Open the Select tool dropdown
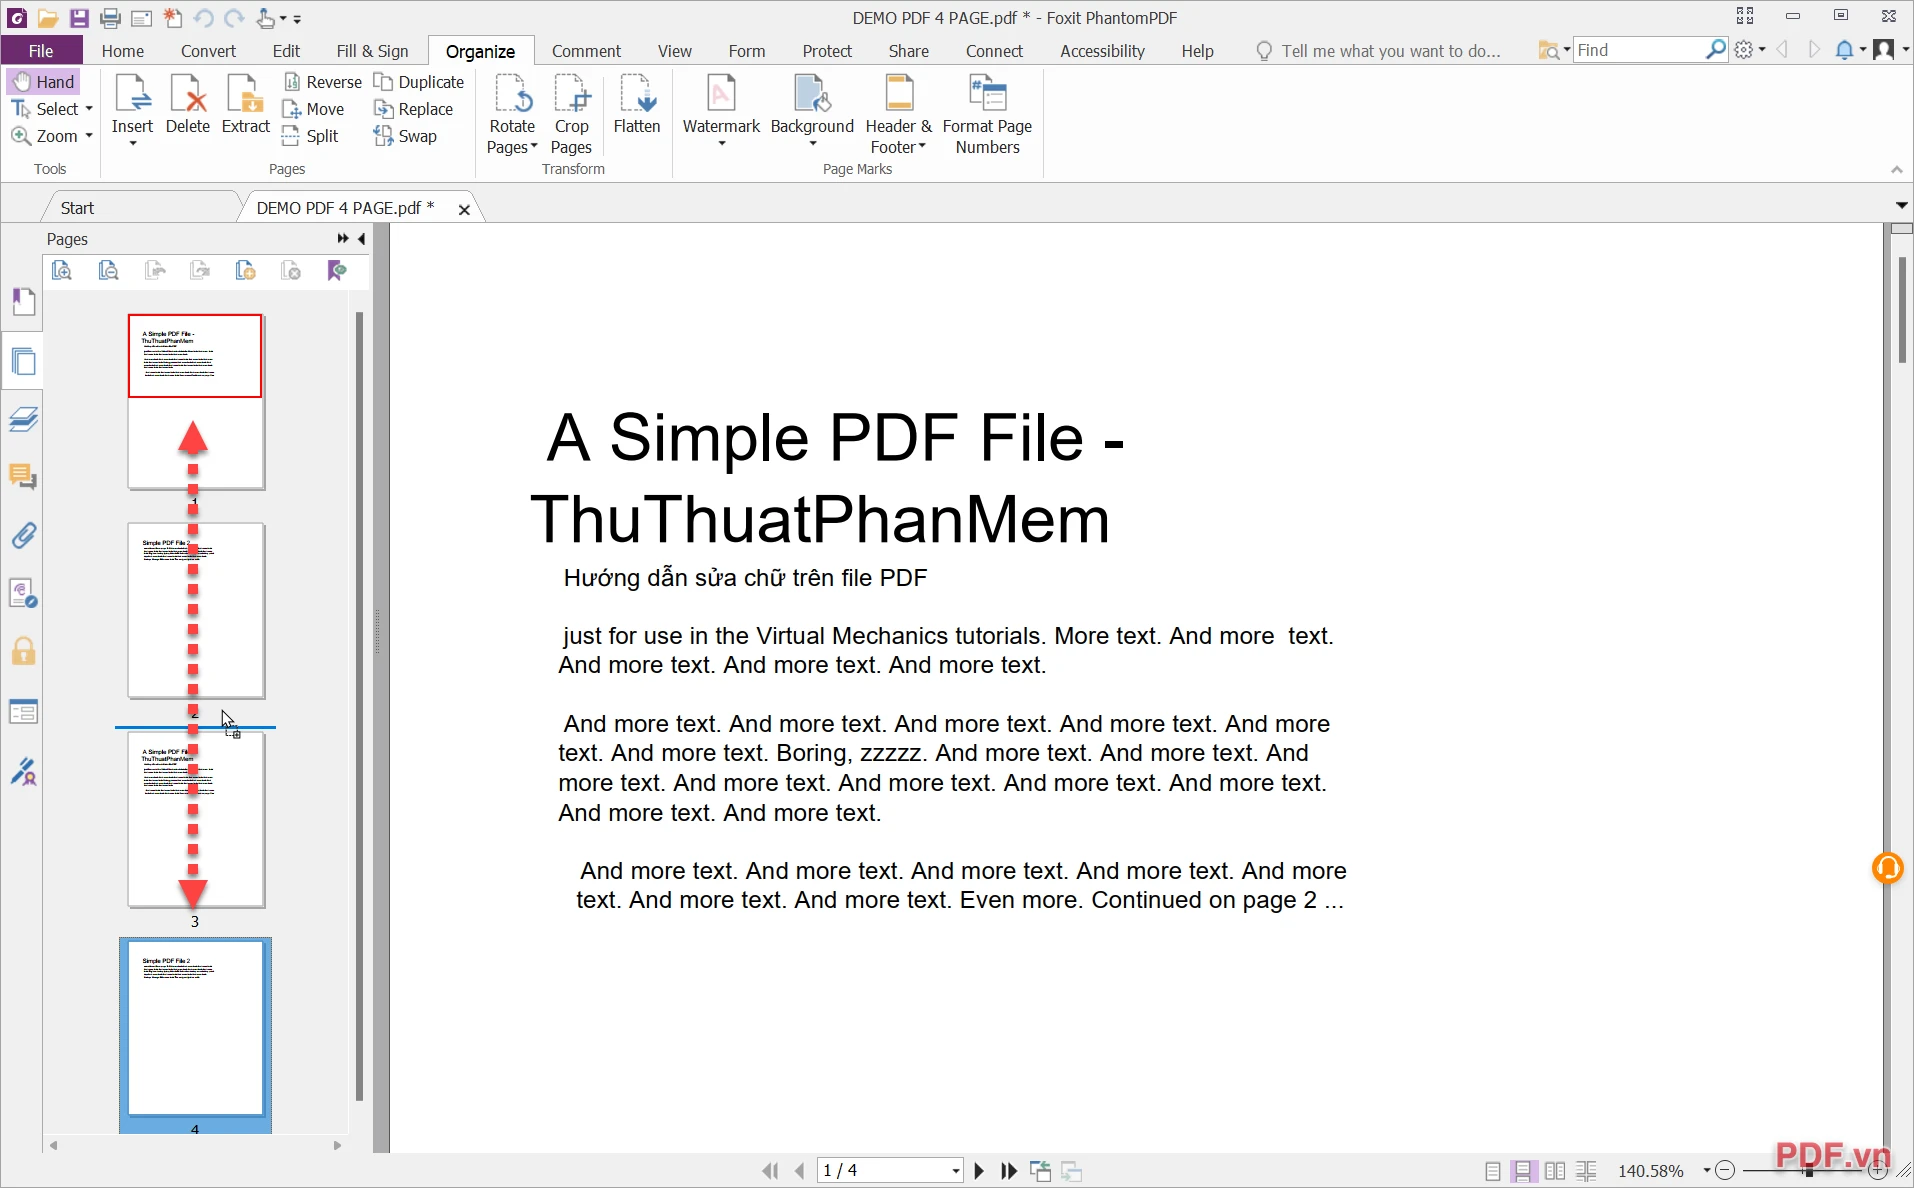The width and height of the screenshot is (1914, 1188). tap(89, 109)
